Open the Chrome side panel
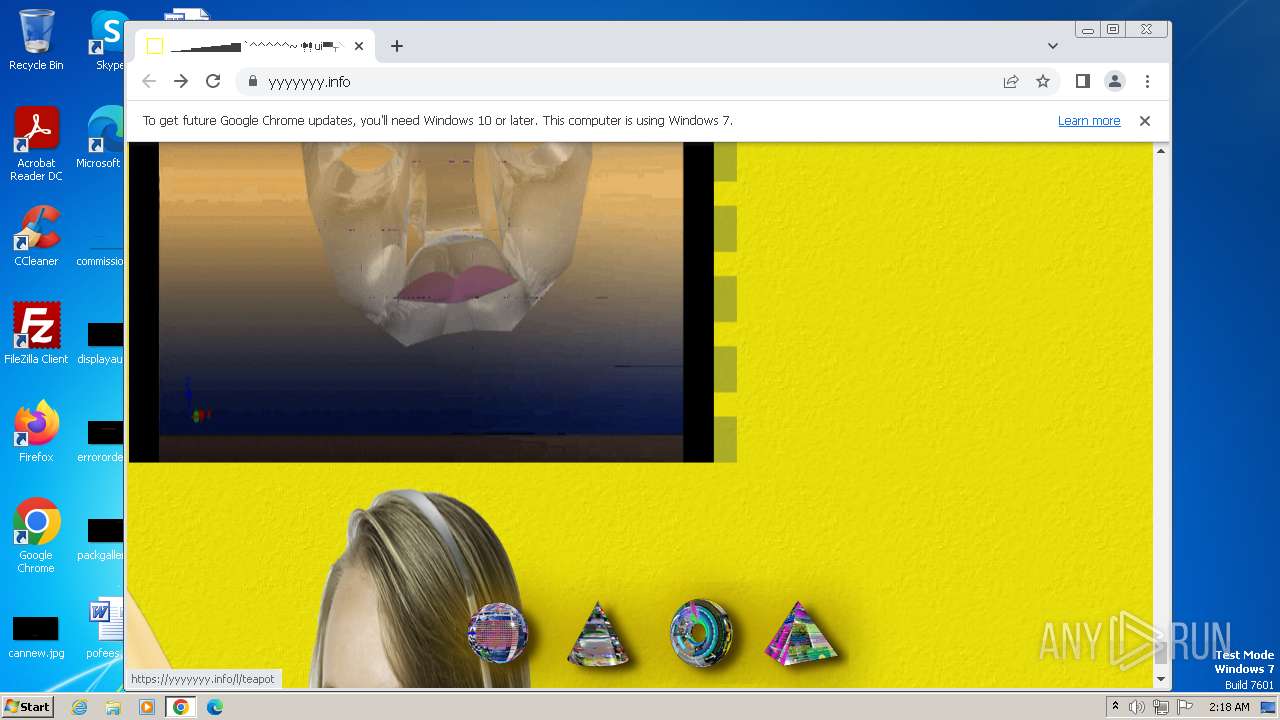 click(x=1082, y=82)
